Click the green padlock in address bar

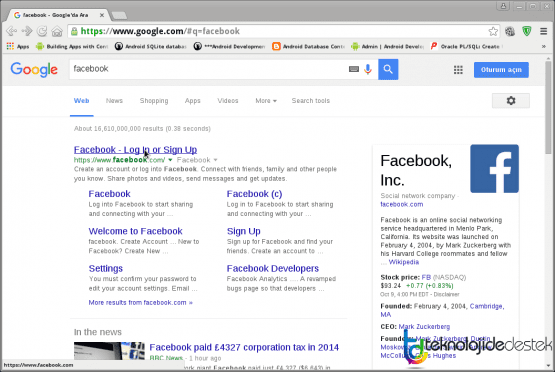point(74,32)
